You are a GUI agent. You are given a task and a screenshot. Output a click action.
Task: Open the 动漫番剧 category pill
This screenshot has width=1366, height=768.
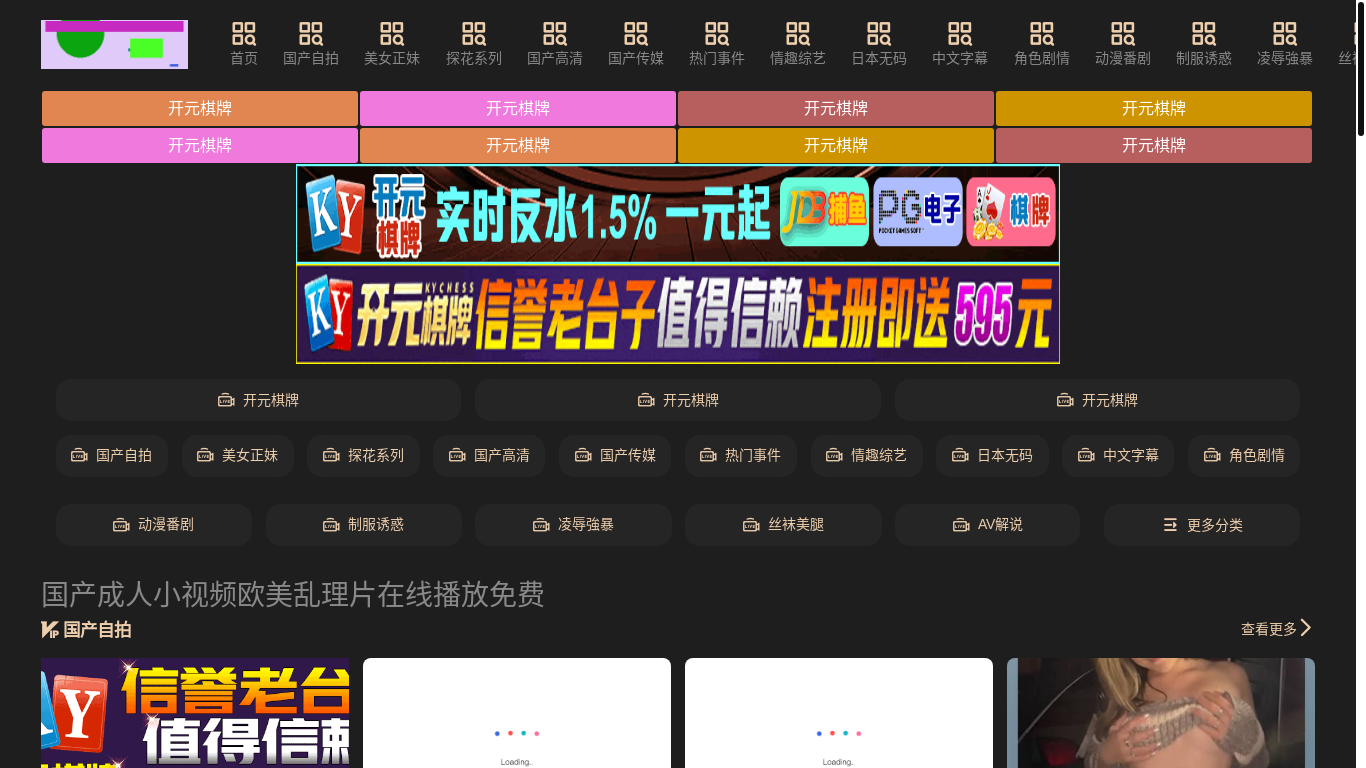[154, 524]
